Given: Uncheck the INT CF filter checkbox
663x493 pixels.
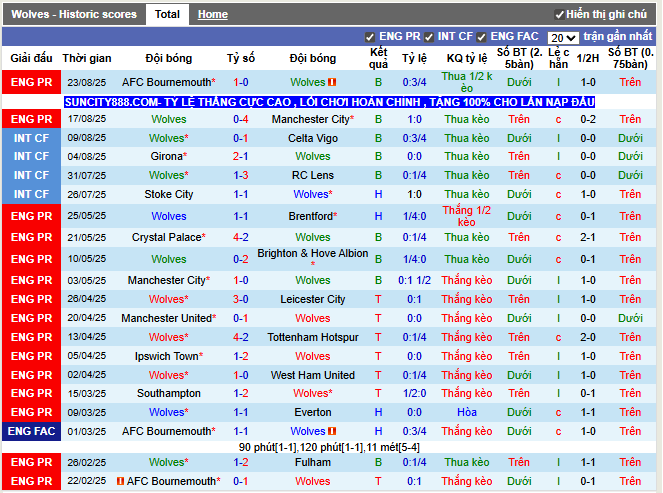Looking at the screenshot, I should (429, 37).
